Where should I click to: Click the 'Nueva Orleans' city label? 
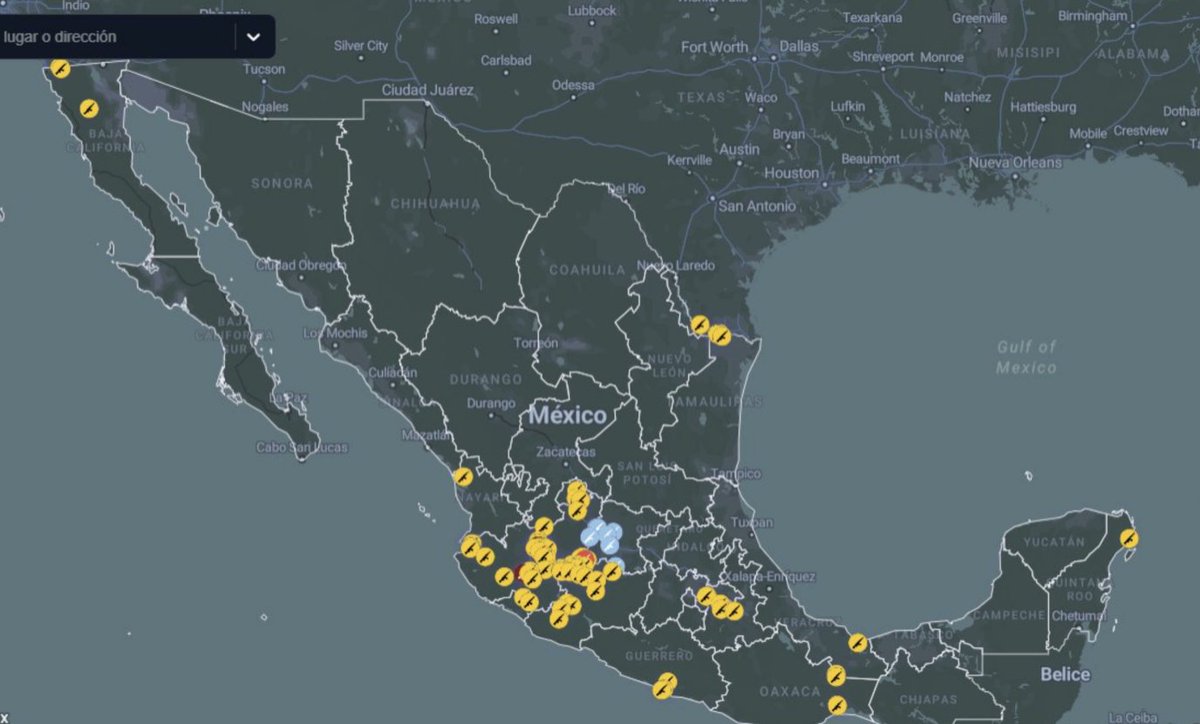point(1015,162)
